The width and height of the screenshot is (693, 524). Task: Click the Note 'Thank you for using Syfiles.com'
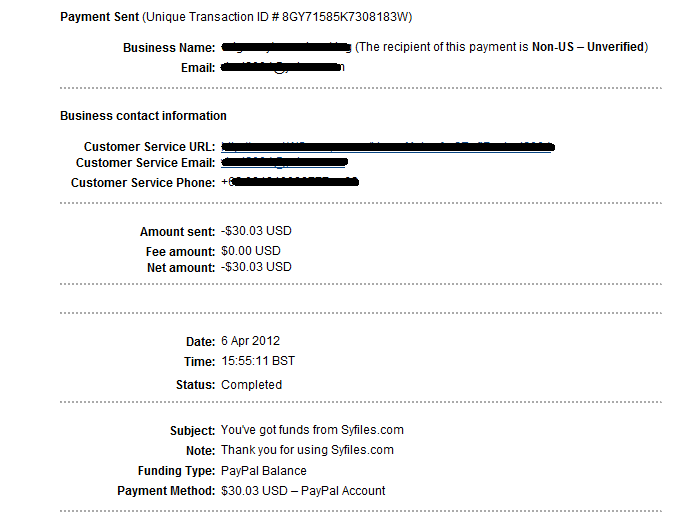[307, 450]
